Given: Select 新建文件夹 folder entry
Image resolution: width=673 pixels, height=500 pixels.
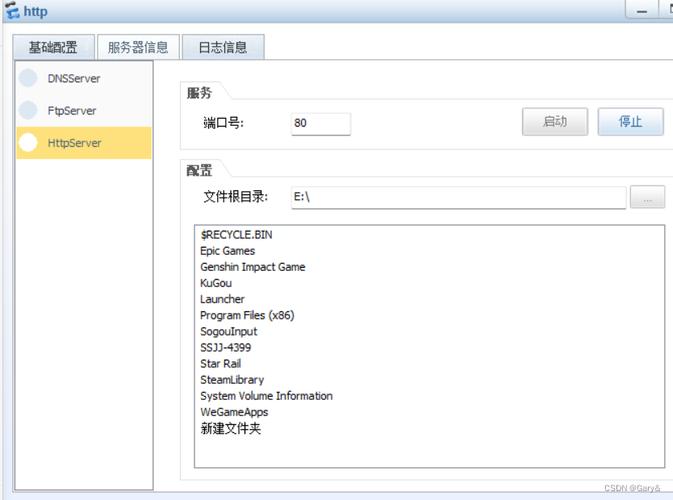Looking at the screenshot, I should (x=230, y=428).
